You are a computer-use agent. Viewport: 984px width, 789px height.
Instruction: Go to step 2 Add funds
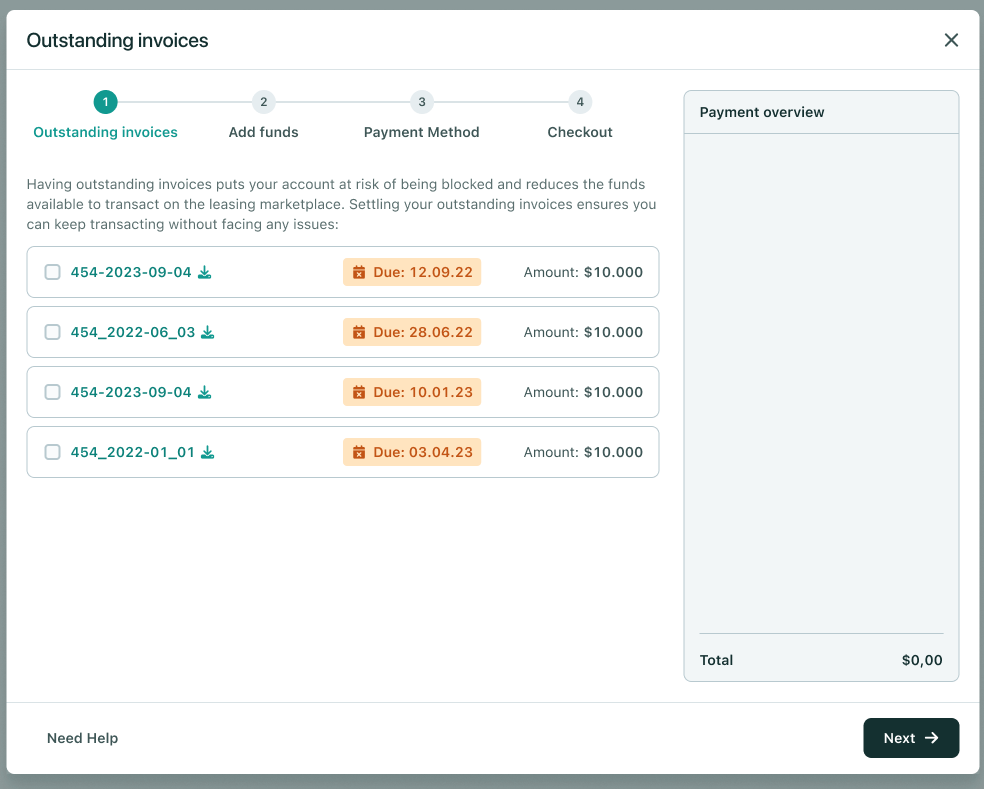263,102
